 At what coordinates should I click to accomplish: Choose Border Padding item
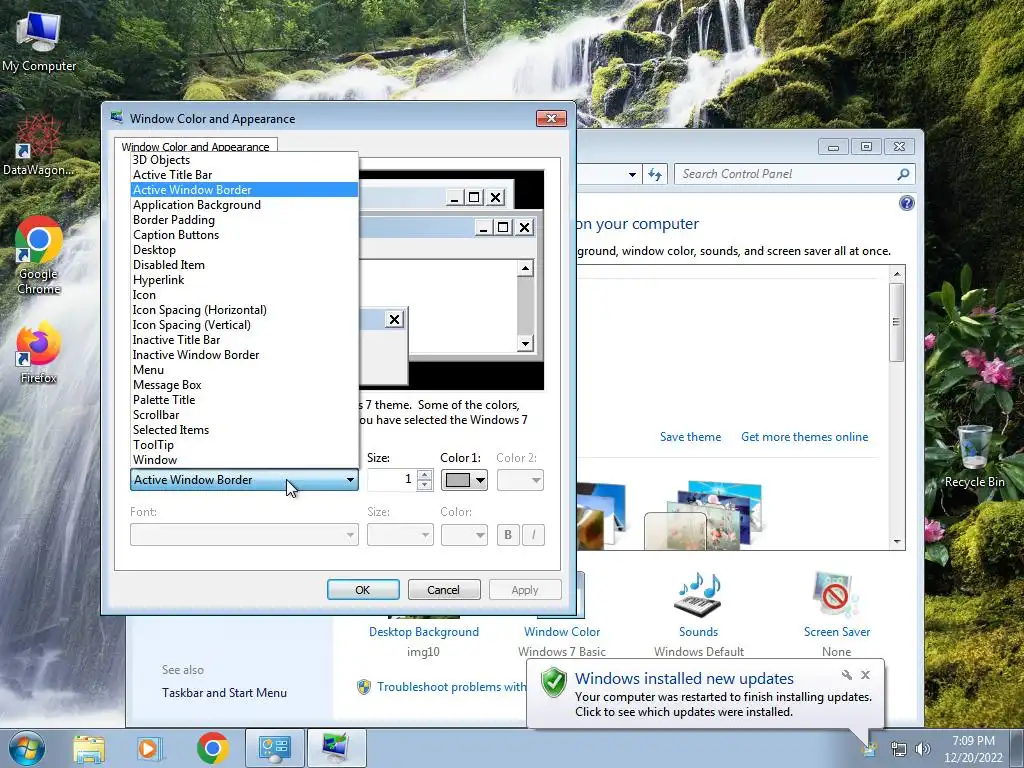pyautogui.click(x=244, y=220)
